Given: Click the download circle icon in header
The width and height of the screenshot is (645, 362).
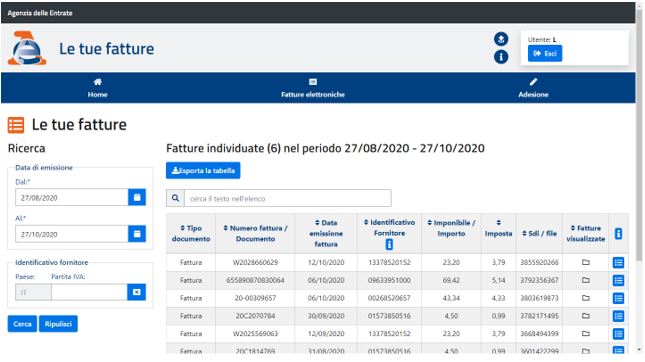Looking at the screenshot, I should pyautogui.click(x=501, y=39).
